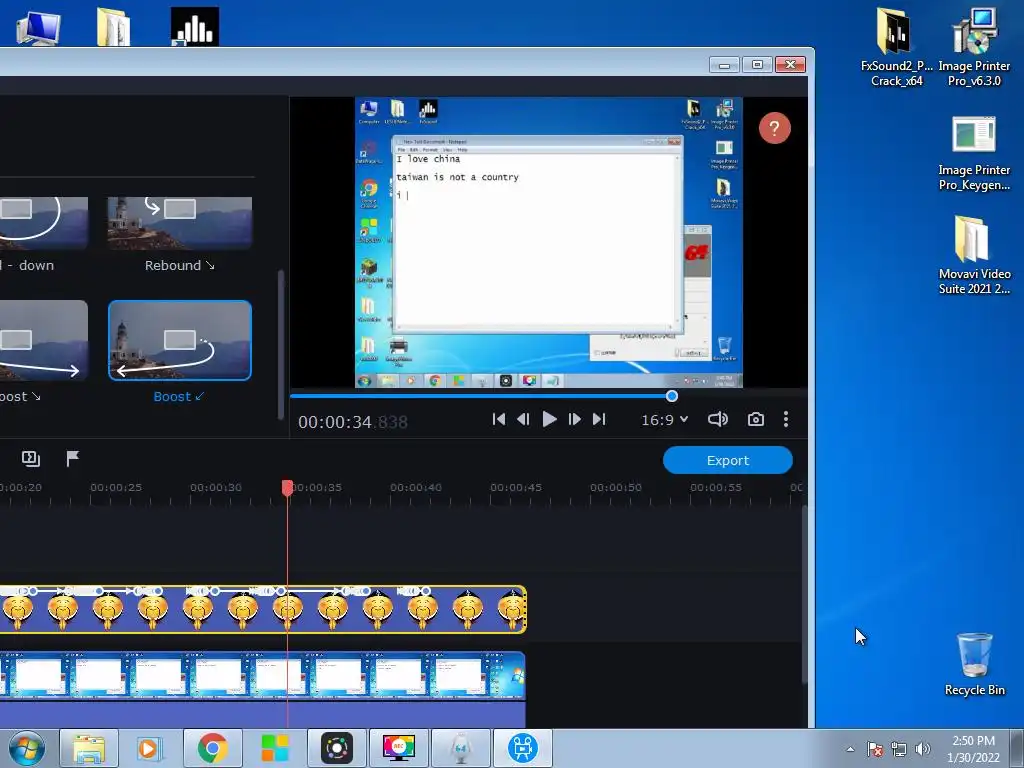This screenshot has width=1024, height=768.
Task: Select the Recycle Bin desktop icon
Action: (x=974, y=664)
